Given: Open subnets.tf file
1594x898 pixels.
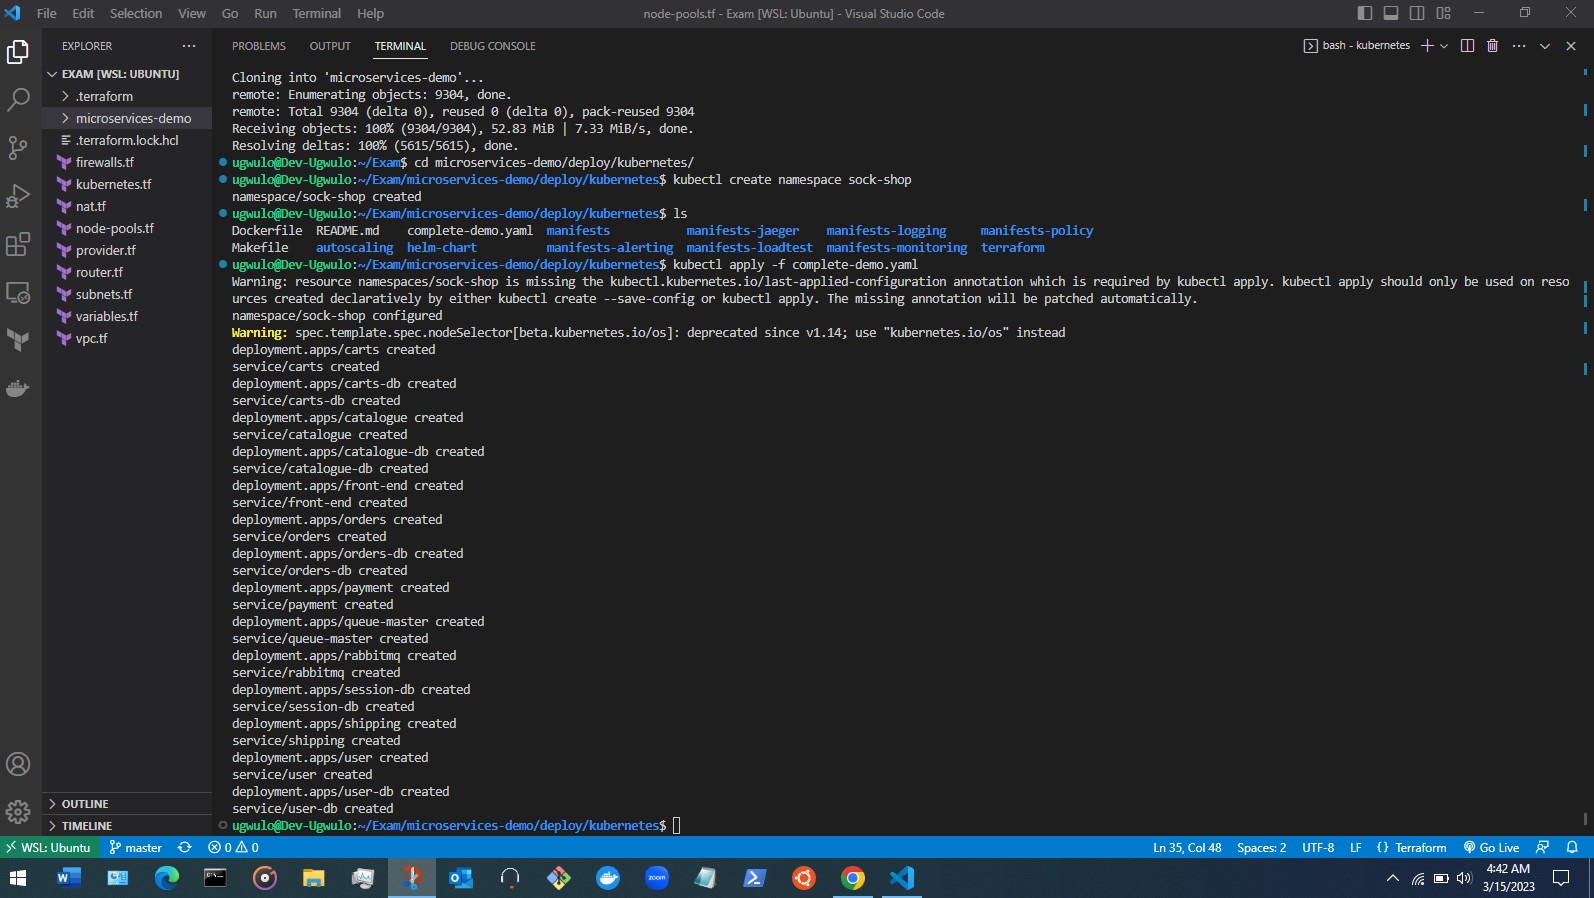Looking at the screenshot, I should coord(127,294).
